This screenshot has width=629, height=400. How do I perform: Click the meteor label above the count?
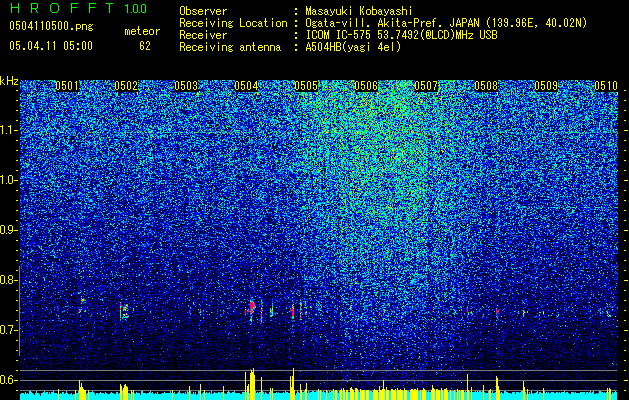(x=142, y=31)
